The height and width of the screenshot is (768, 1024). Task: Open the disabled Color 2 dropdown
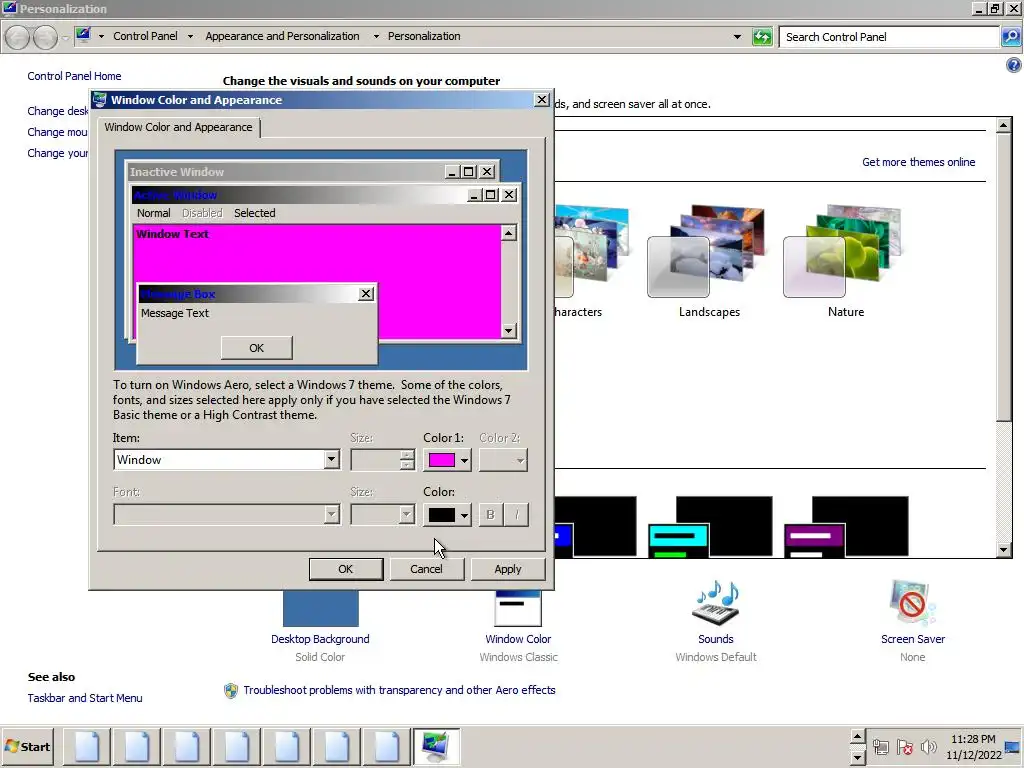pyautogui.click(x=503, y=460)
